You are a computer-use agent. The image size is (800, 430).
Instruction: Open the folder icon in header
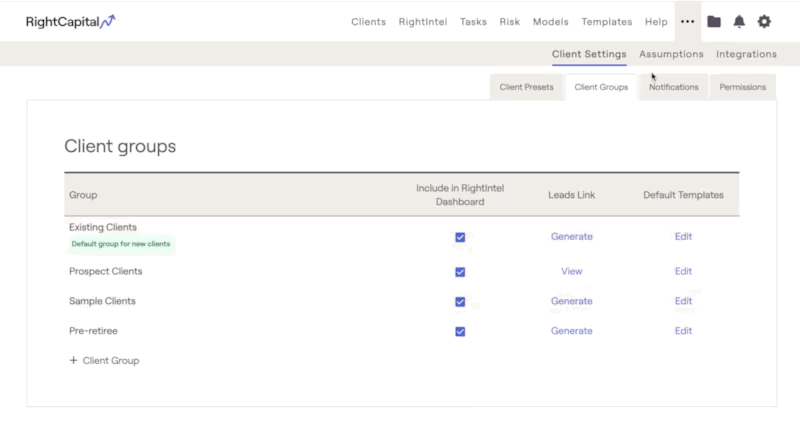click(714, 21)
